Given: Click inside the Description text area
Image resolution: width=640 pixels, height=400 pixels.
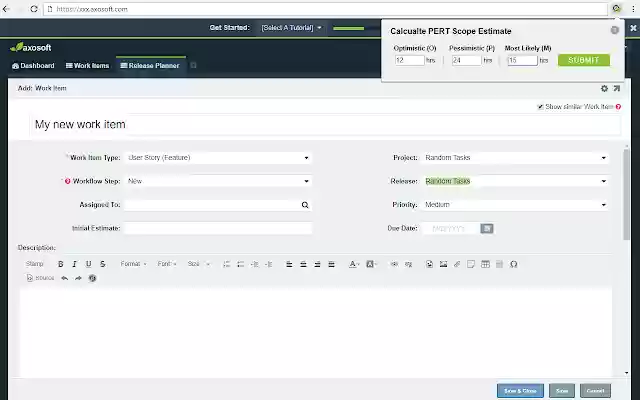Looking at the screenshot, I should [316, 333].
